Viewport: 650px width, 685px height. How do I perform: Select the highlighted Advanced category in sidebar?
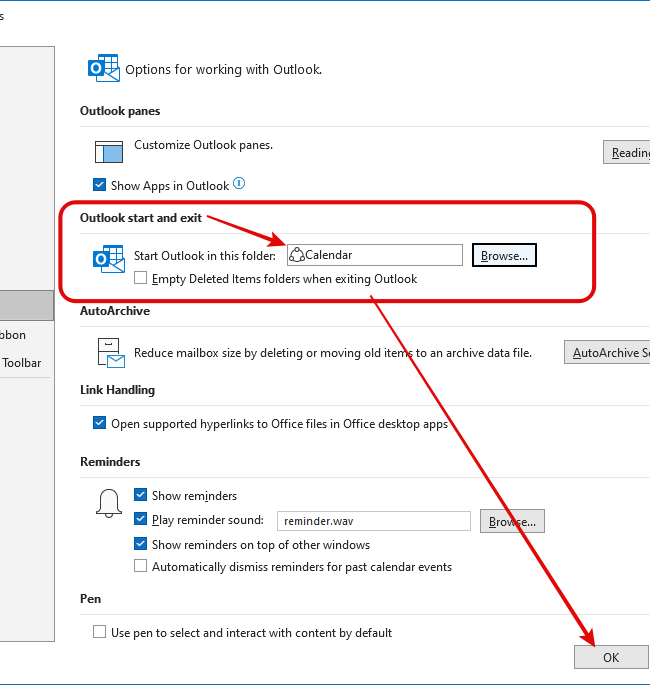[x=27, y=306]
